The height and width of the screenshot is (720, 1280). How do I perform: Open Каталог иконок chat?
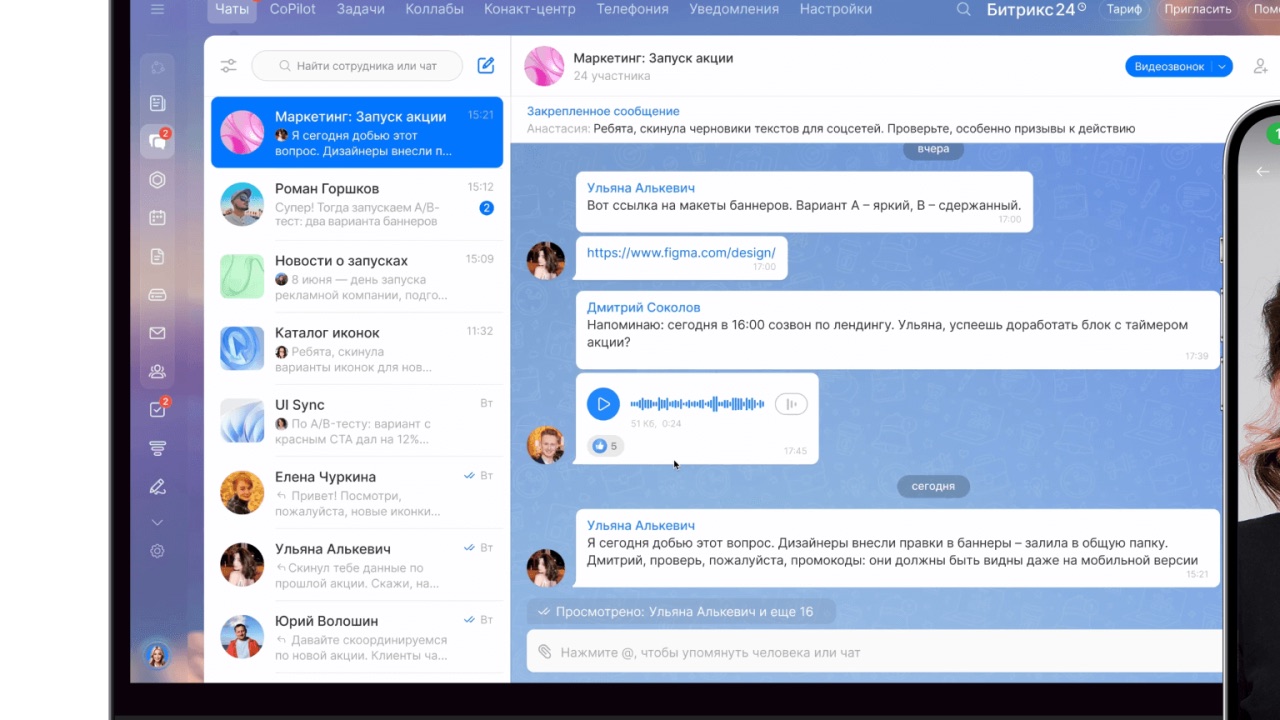coord(357,348)
